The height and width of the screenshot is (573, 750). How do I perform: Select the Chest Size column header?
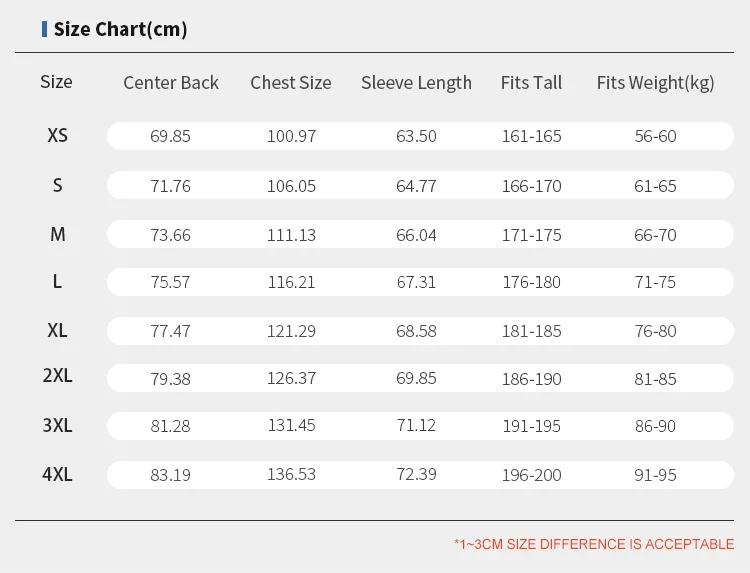291,83
